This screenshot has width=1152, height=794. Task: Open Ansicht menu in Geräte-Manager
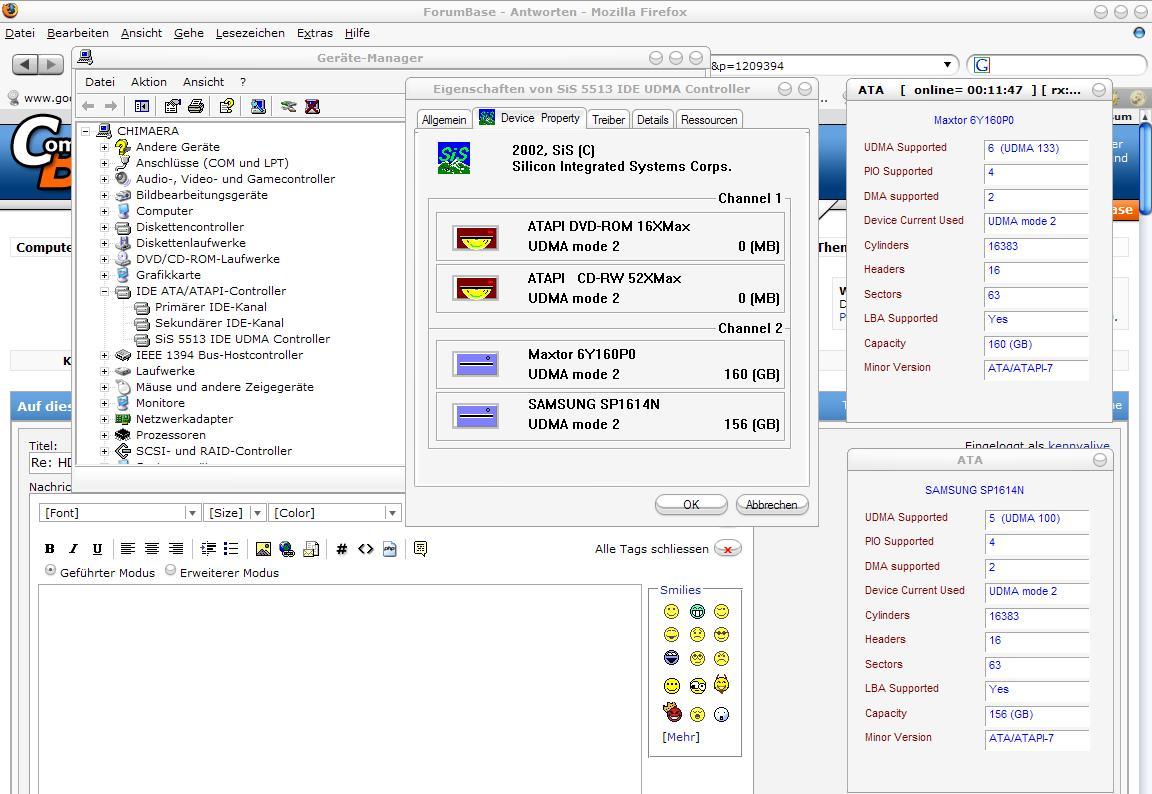[204, 82]
